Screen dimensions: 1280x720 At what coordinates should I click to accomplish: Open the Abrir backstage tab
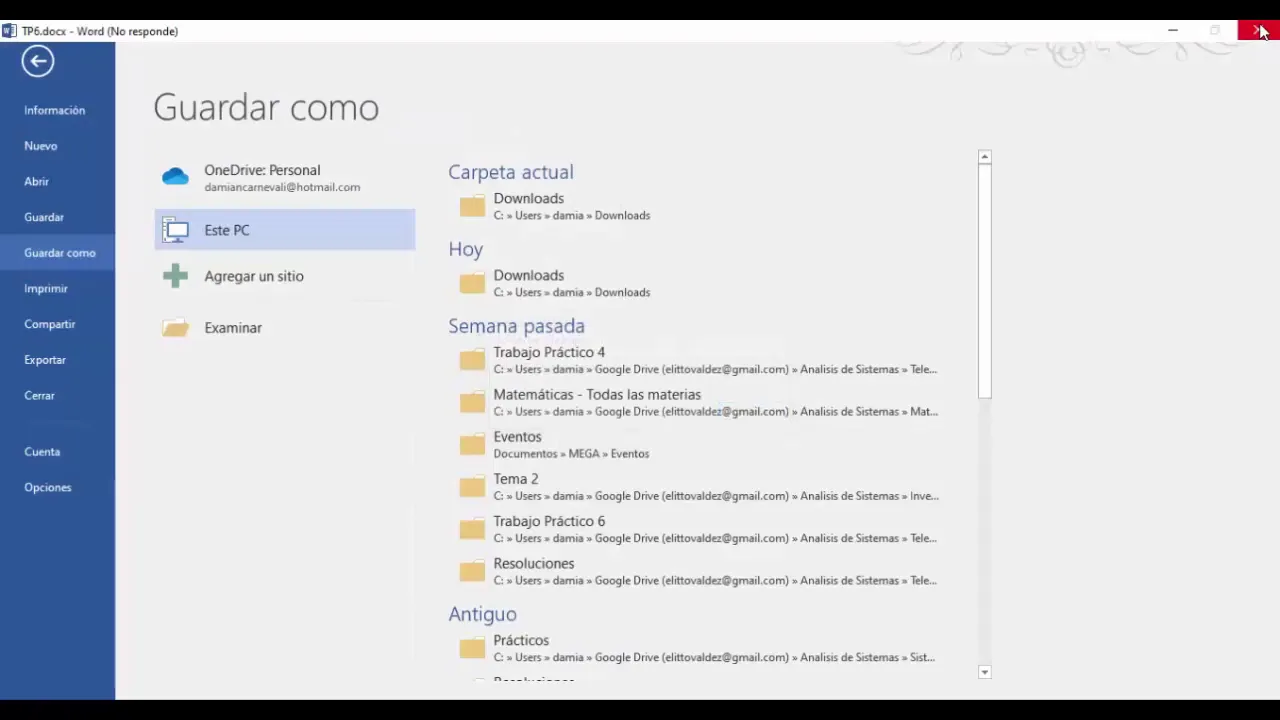tap(37, 181)
